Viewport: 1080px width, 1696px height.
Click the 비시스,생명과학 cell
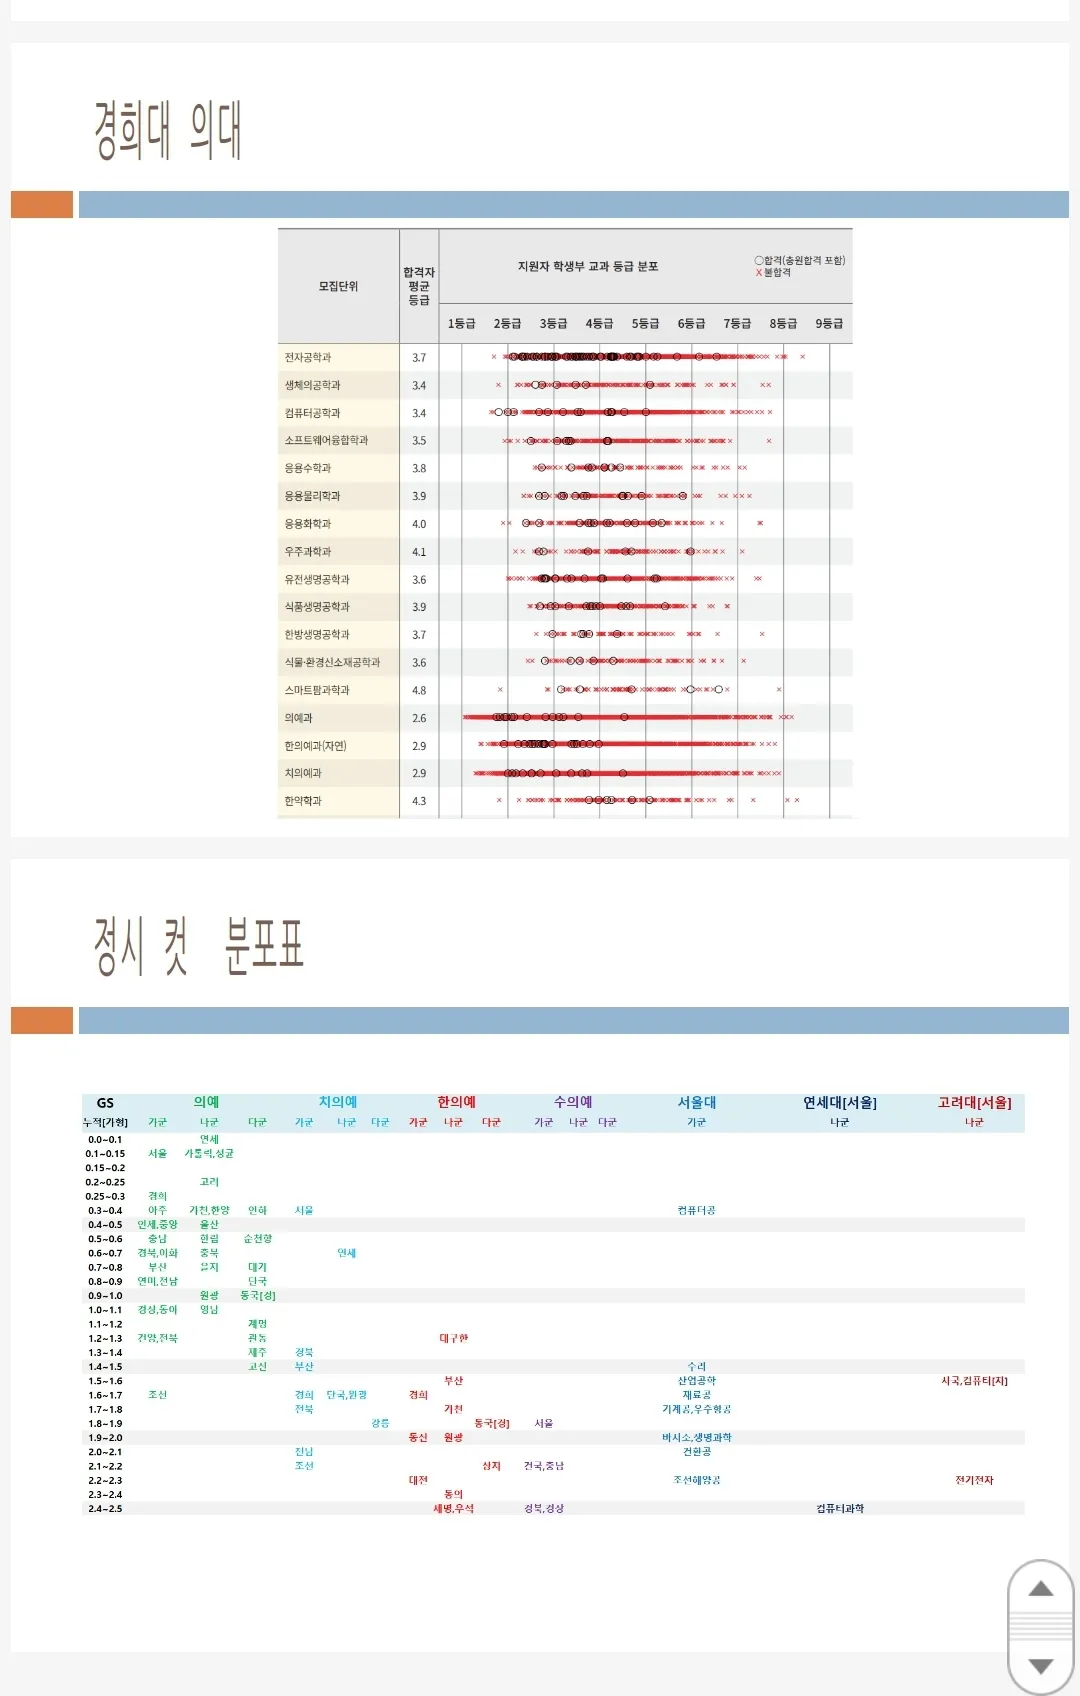pyautogui.click(x=697, y=1437)
